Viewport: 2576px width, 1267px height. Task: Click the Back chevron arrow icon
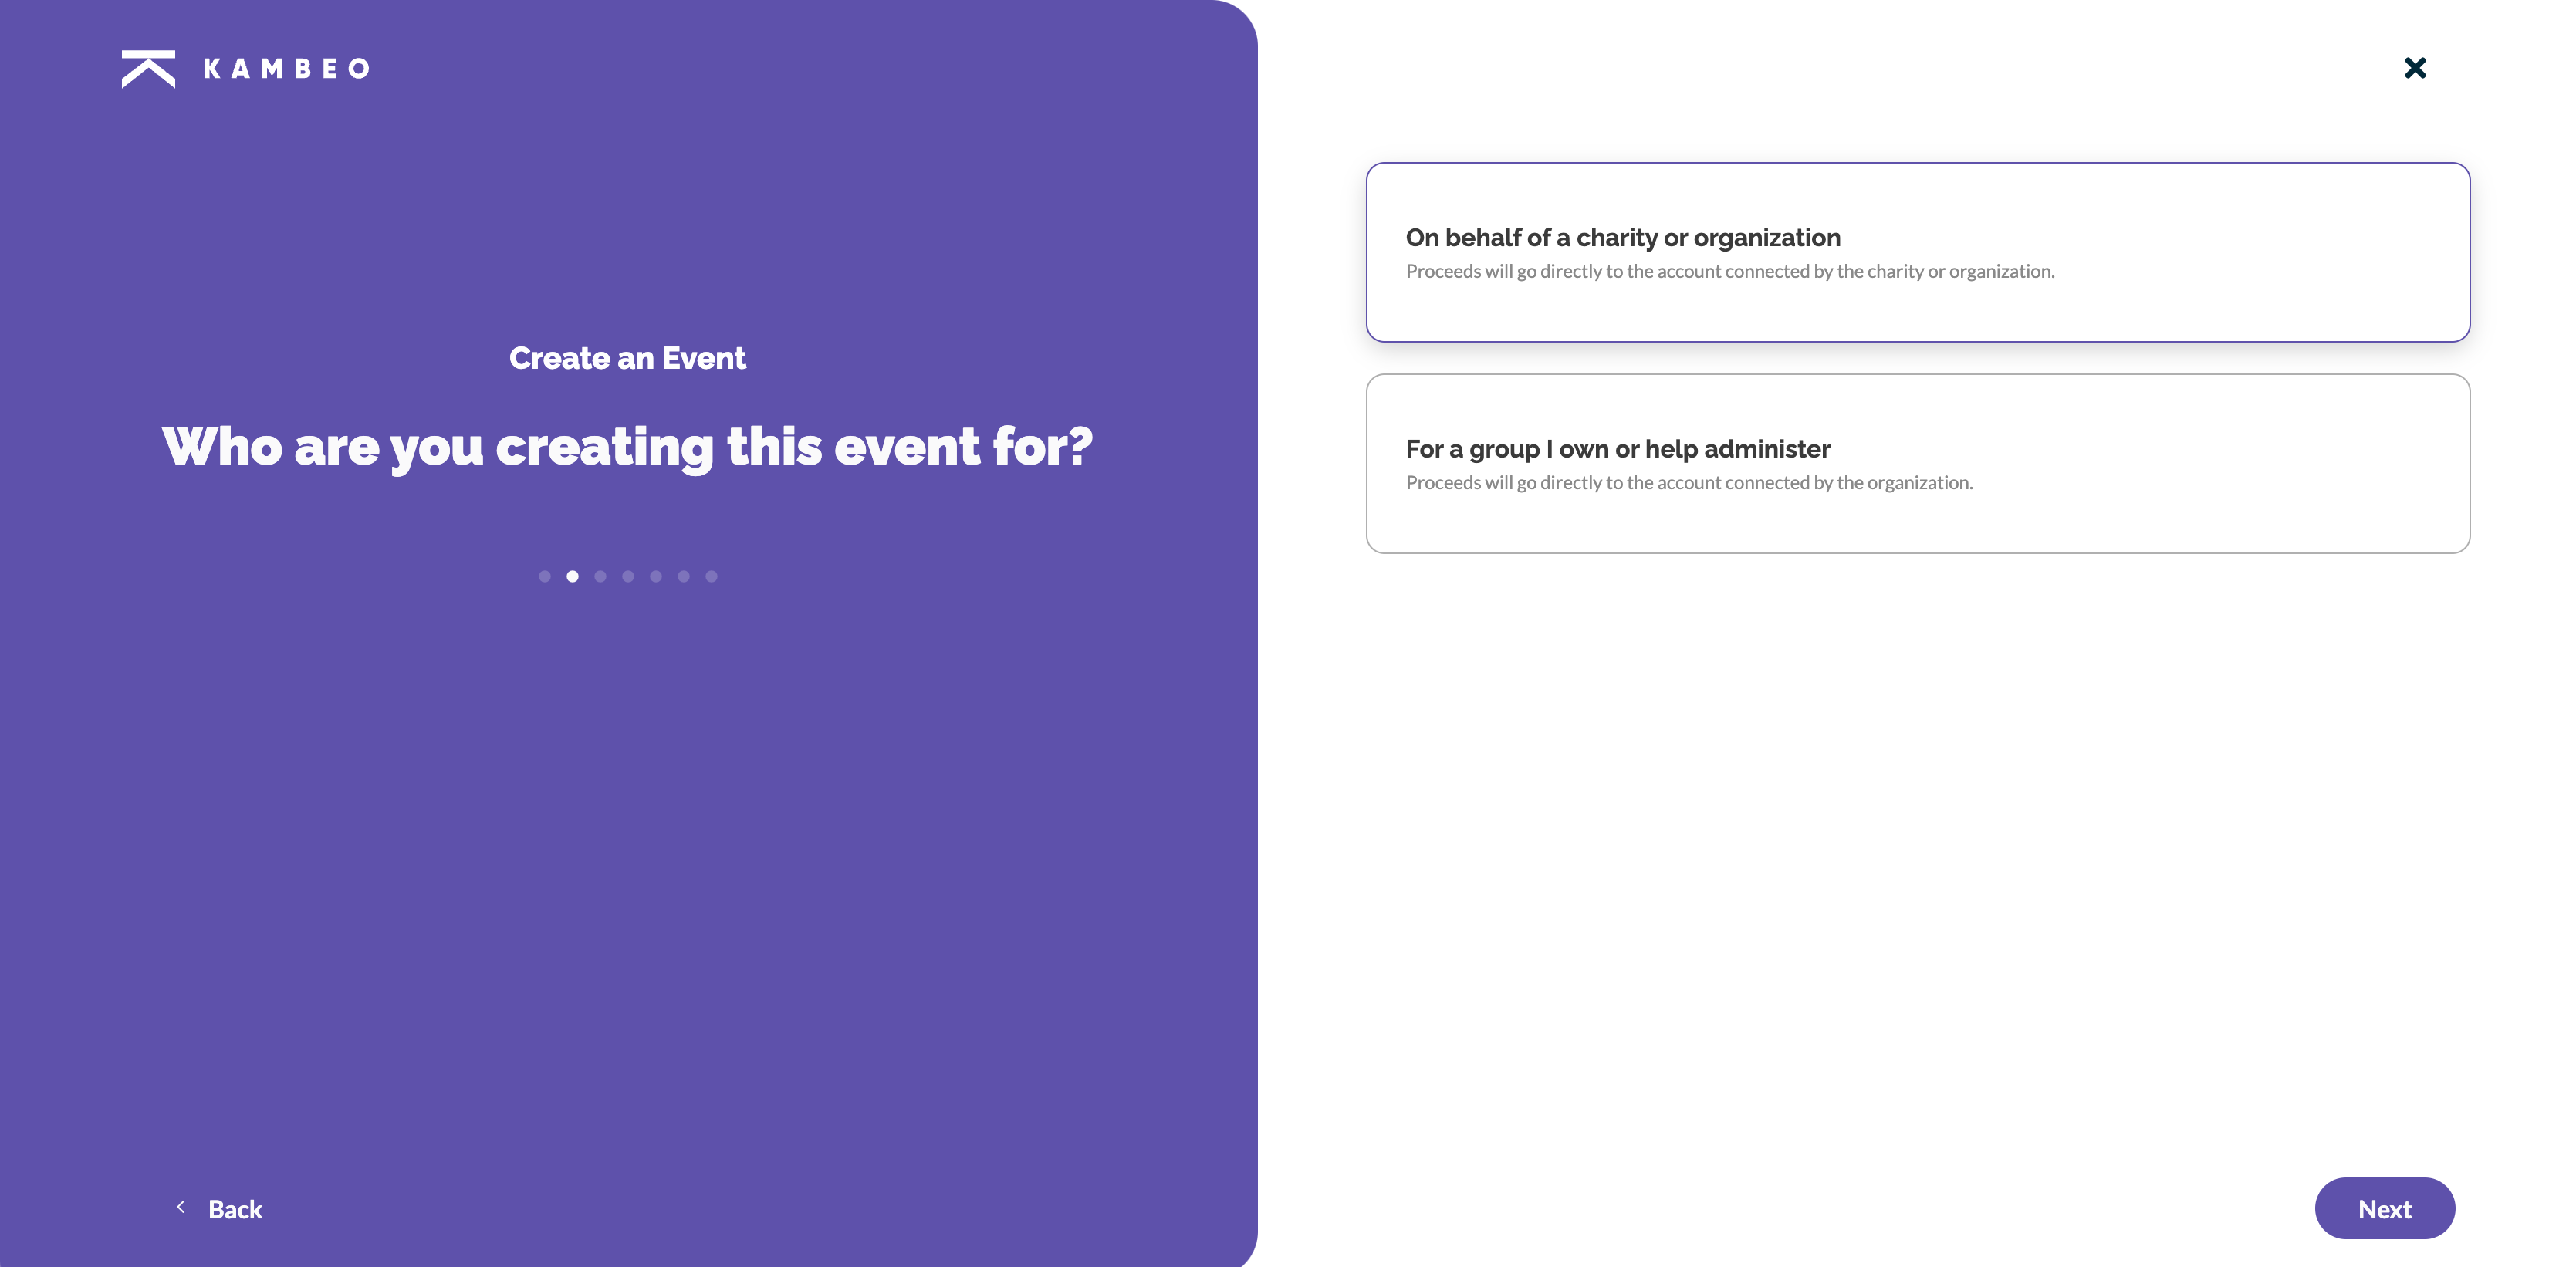(x=181, y=1208)
